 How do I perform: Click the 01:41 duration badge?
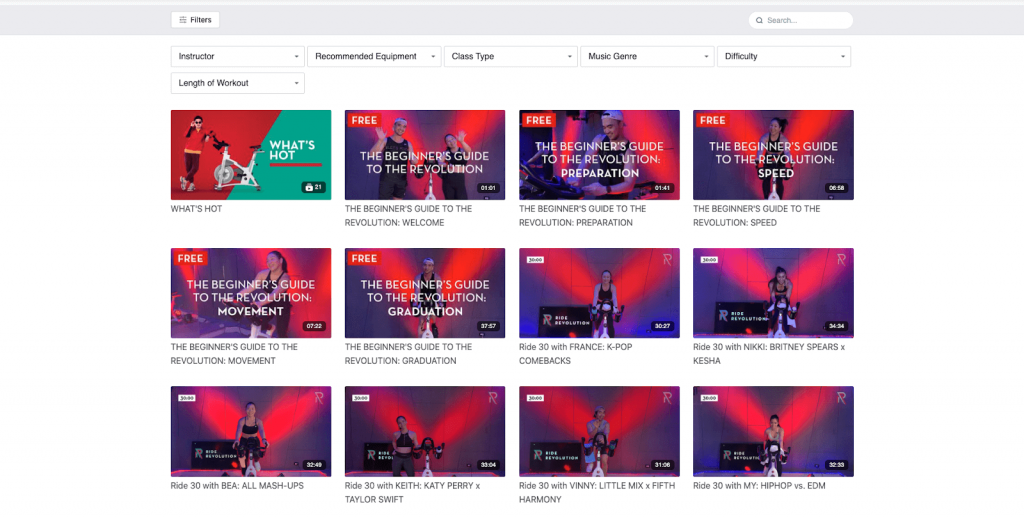click(x=662, y=188)
